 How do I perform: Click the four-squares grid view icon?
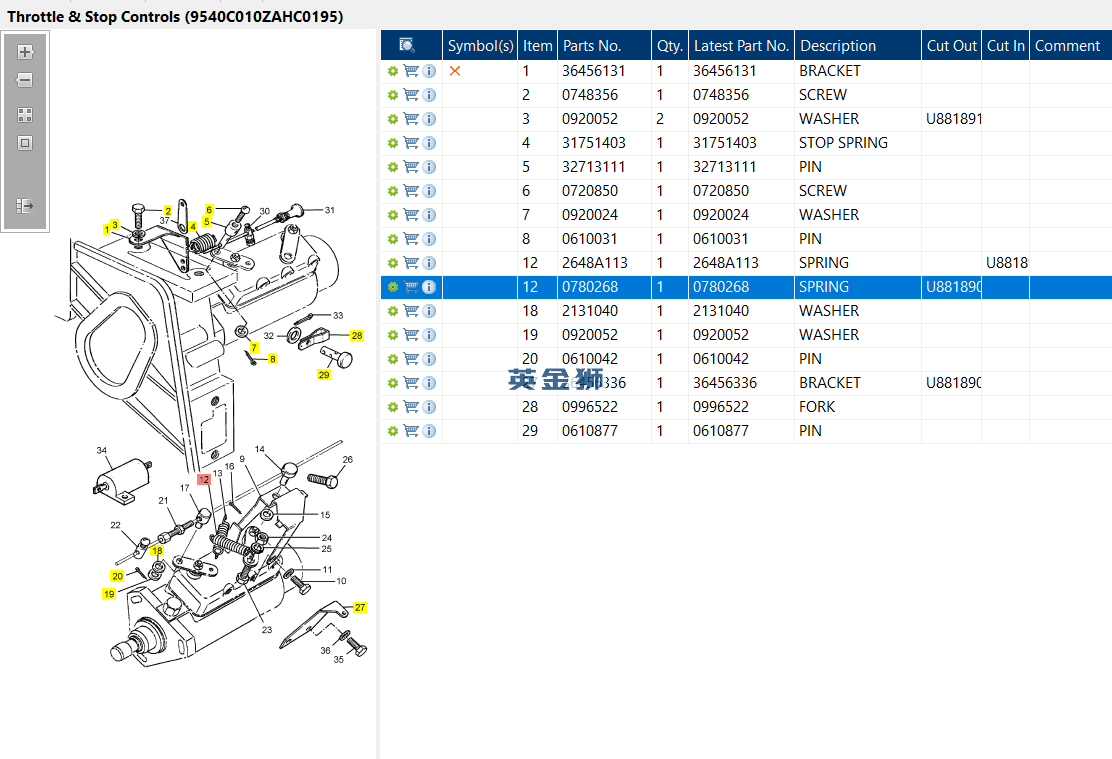coord(25,115)
